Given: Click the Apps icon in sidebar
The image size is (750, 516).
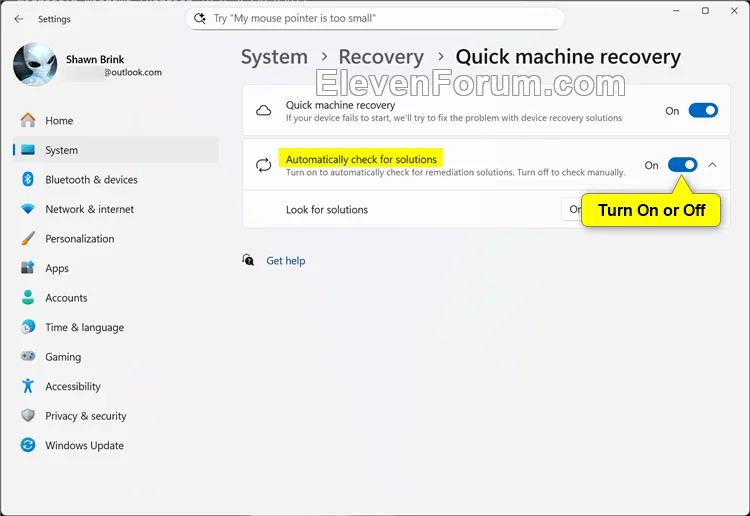Looking at the screenshot, I should (x=28, y=268).
